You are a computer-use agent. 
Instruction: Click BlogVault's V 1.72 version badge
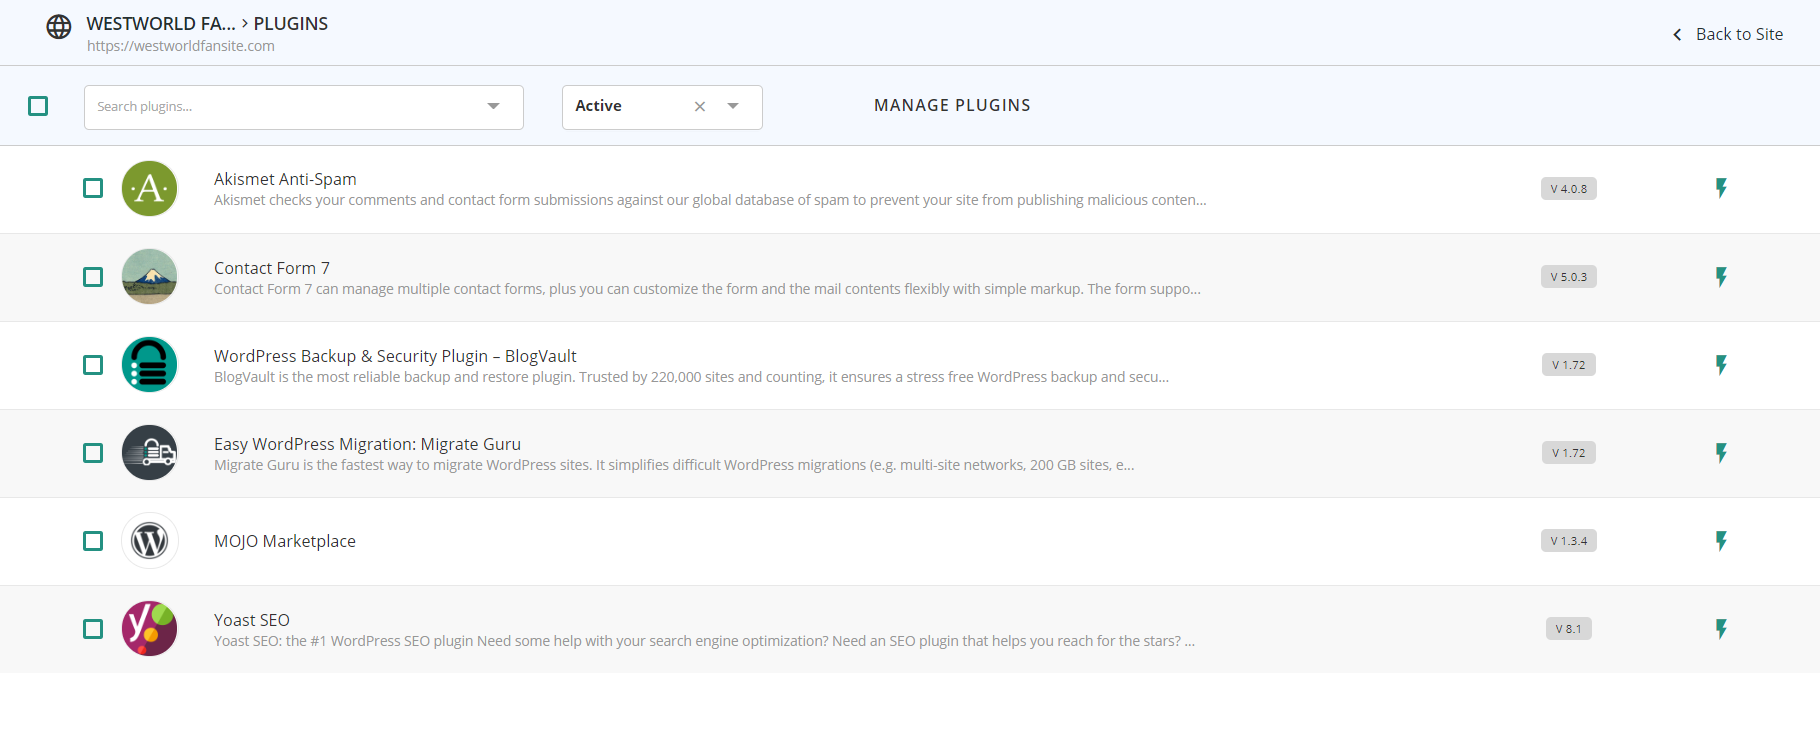[x=1569, y=365]
